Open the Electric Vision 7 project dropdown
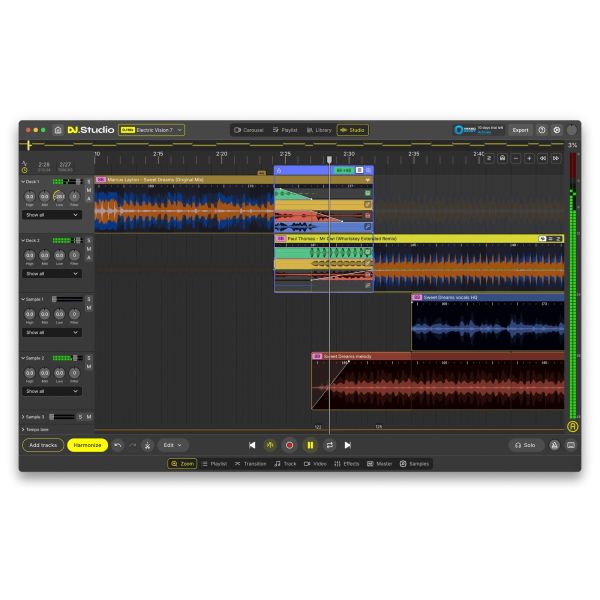The height and width of the screenshot is (600, 600). (x=152, y=130)
